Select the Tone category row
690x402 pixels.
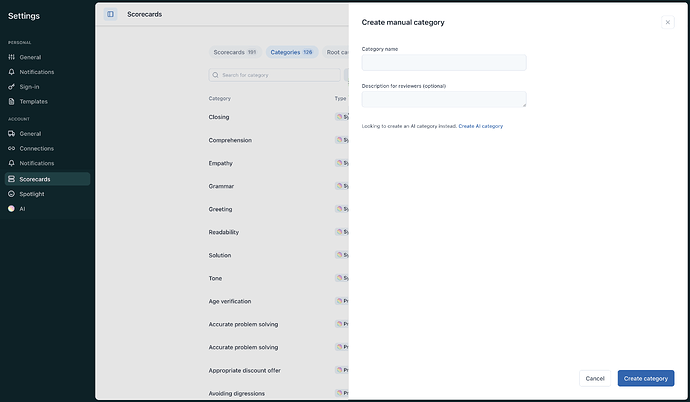(x=215, y=278)
